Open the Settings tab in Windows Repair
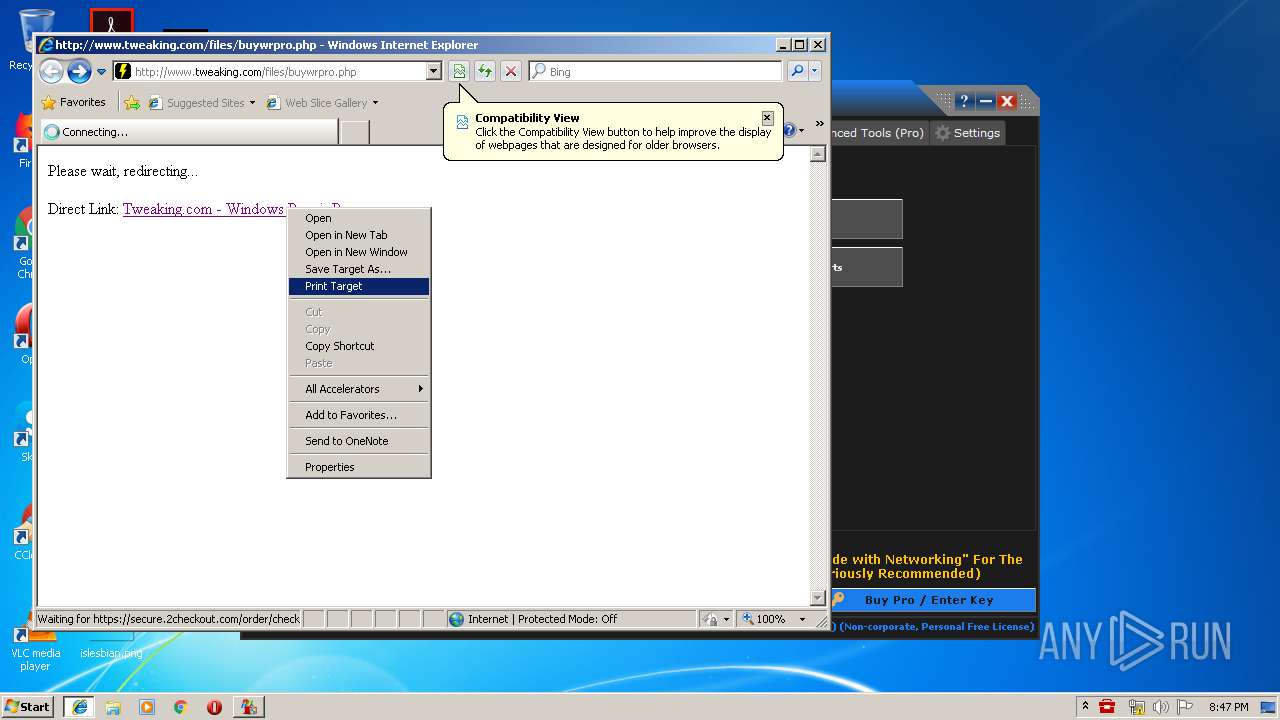This screenshot has width=1280, height=720. 966,133
